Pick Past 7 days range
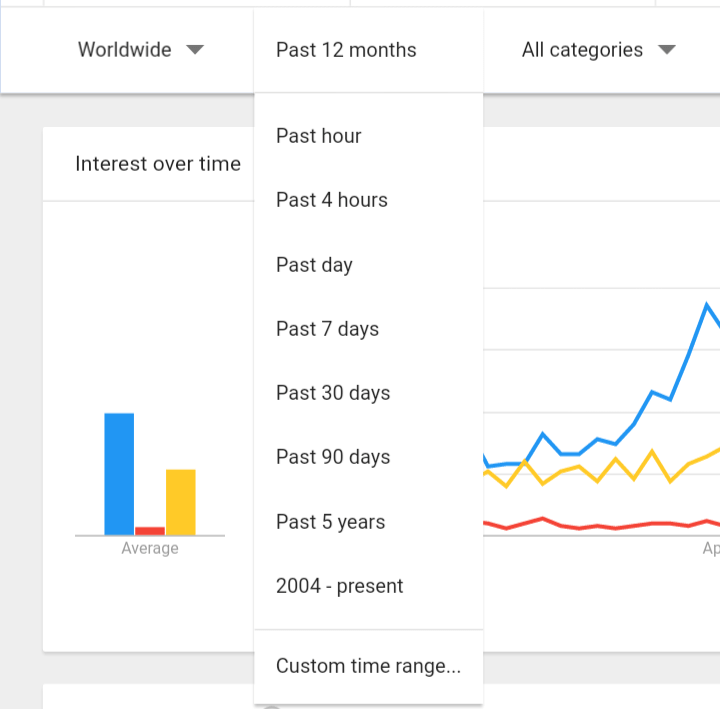720x709 pixels. [328, 329]
